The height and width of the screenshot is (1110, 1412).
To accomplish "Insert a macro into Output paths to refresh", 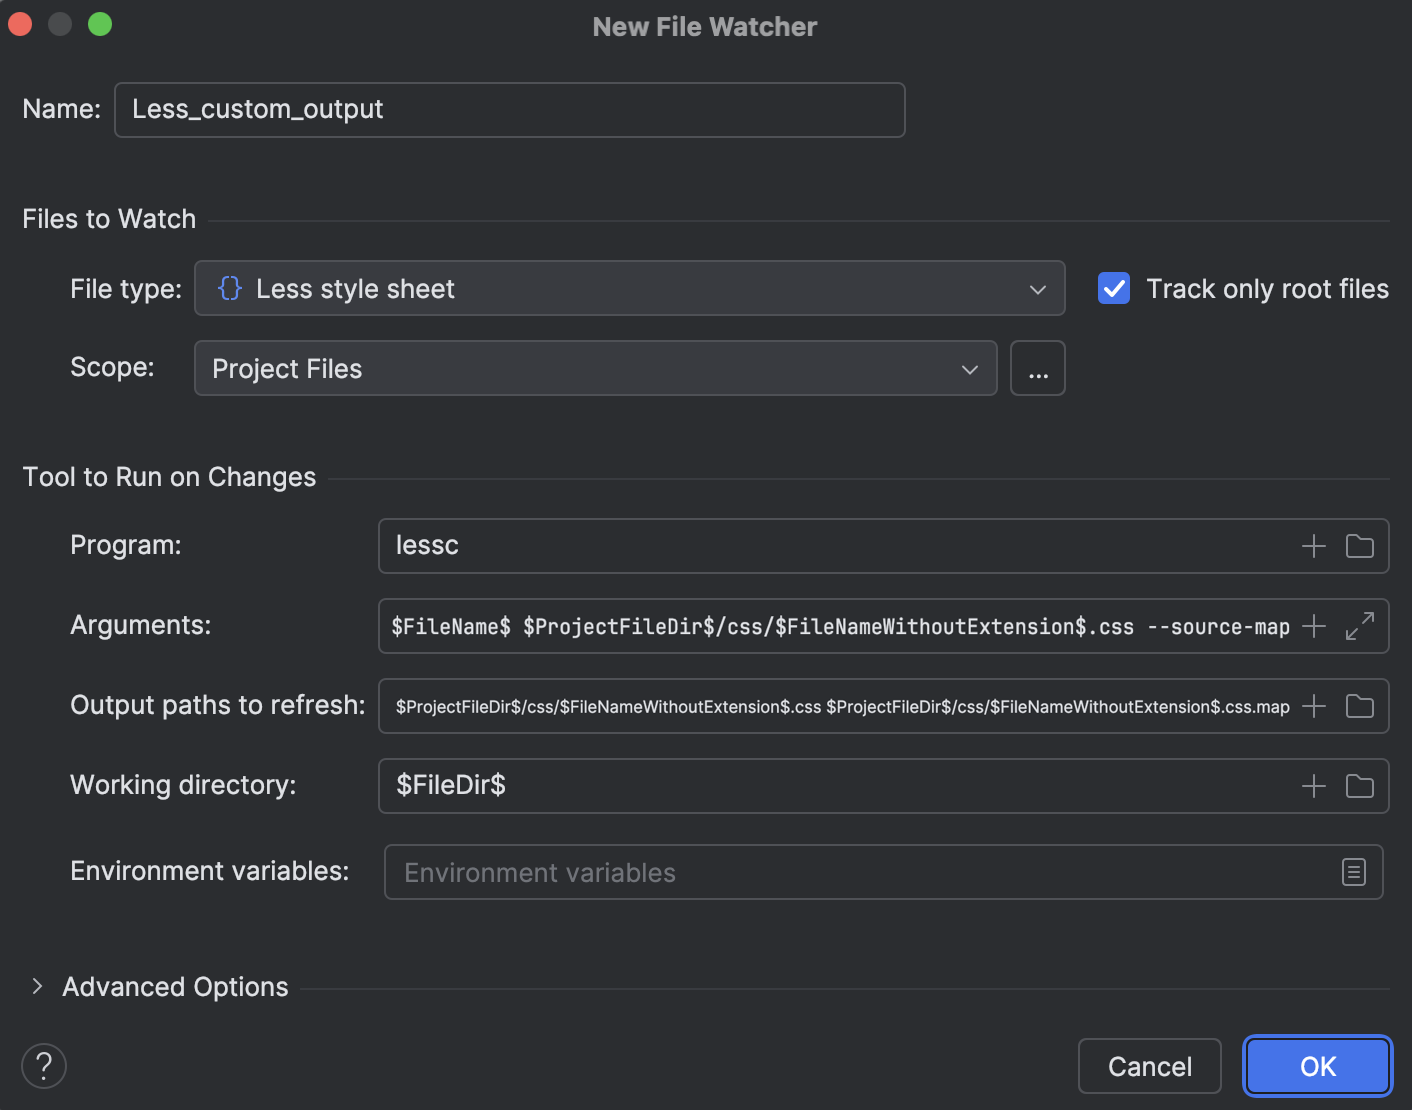I will [x=1313, y=706].
